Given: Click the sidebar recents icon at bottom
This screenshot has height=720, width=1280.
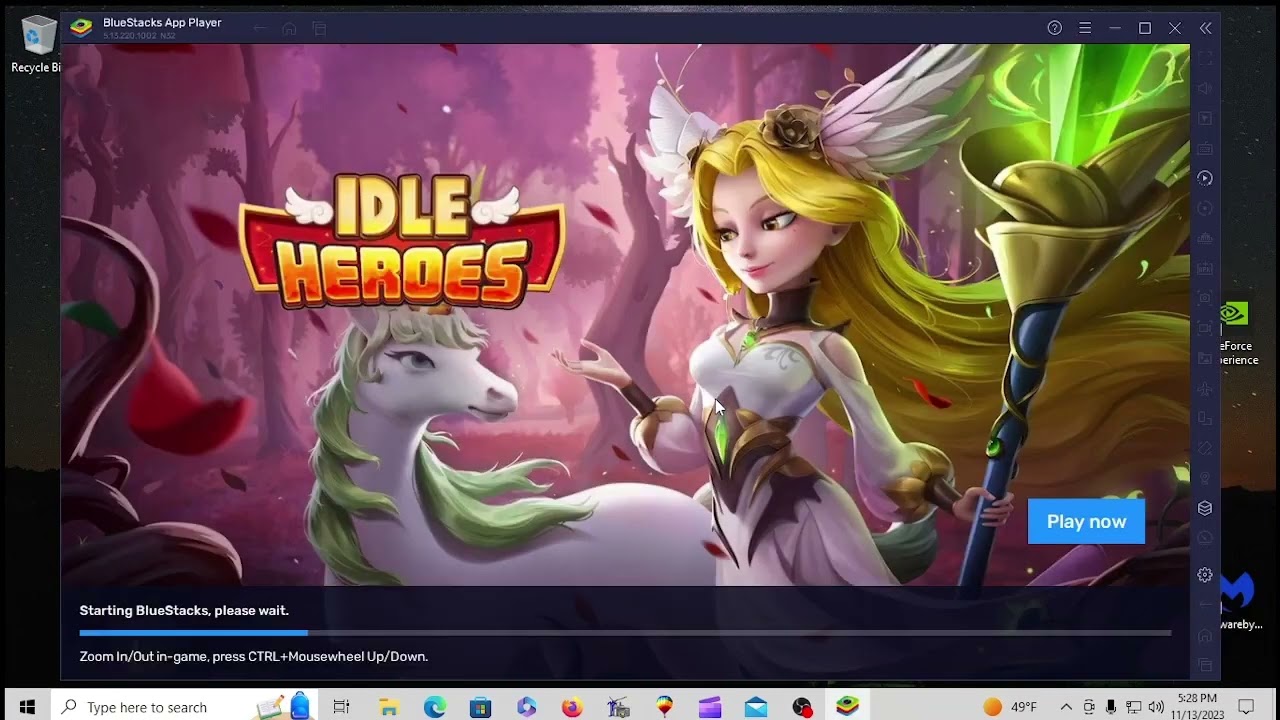Looking at the screenshot, I should coord(1205,665).
